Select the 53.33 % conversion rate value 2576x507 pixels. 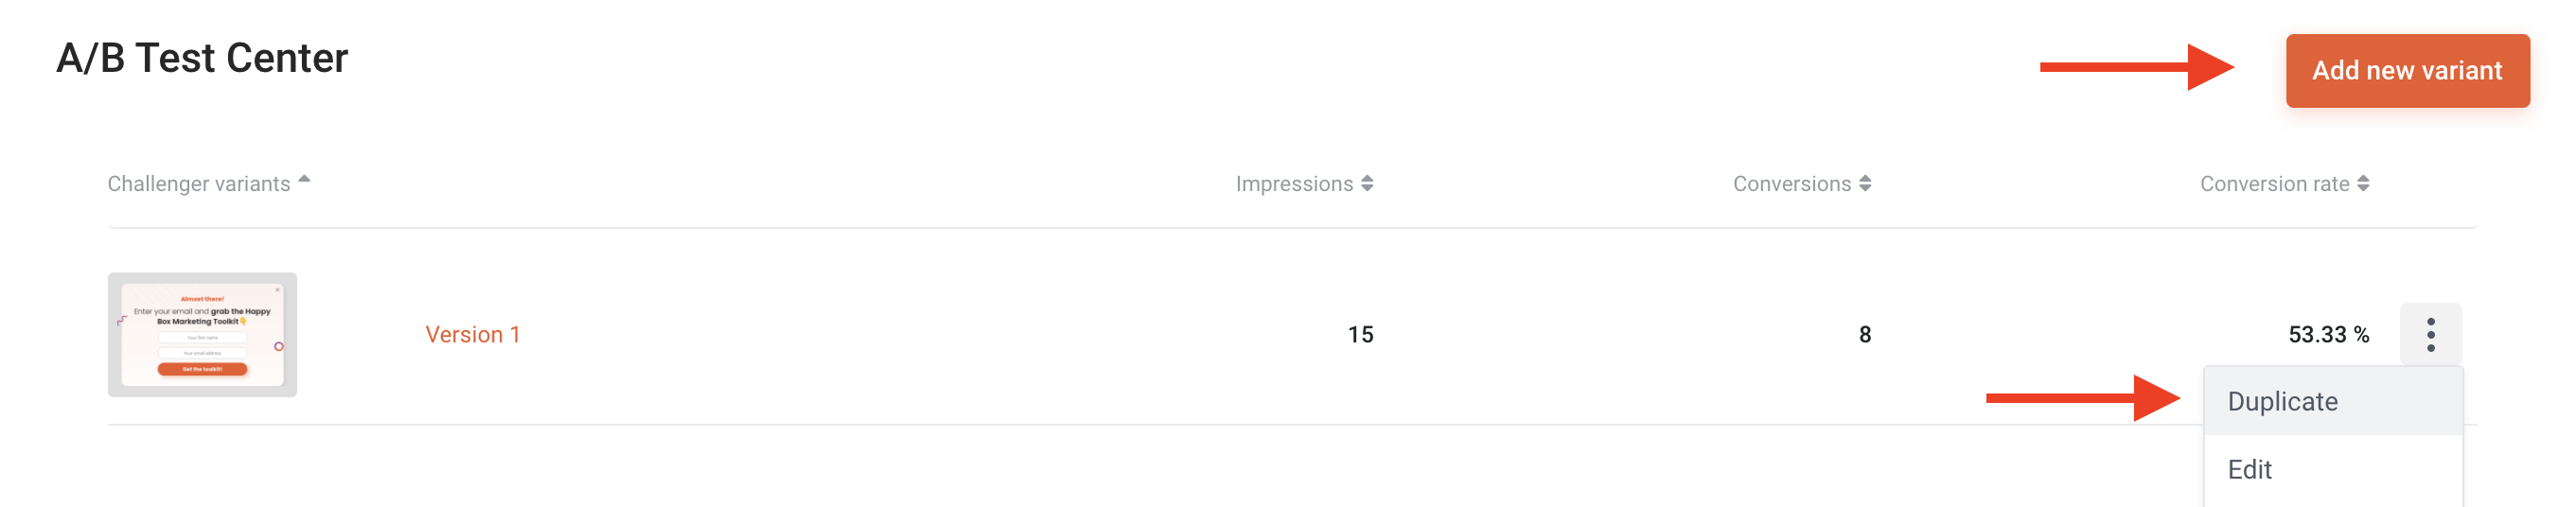[2328, 334]
